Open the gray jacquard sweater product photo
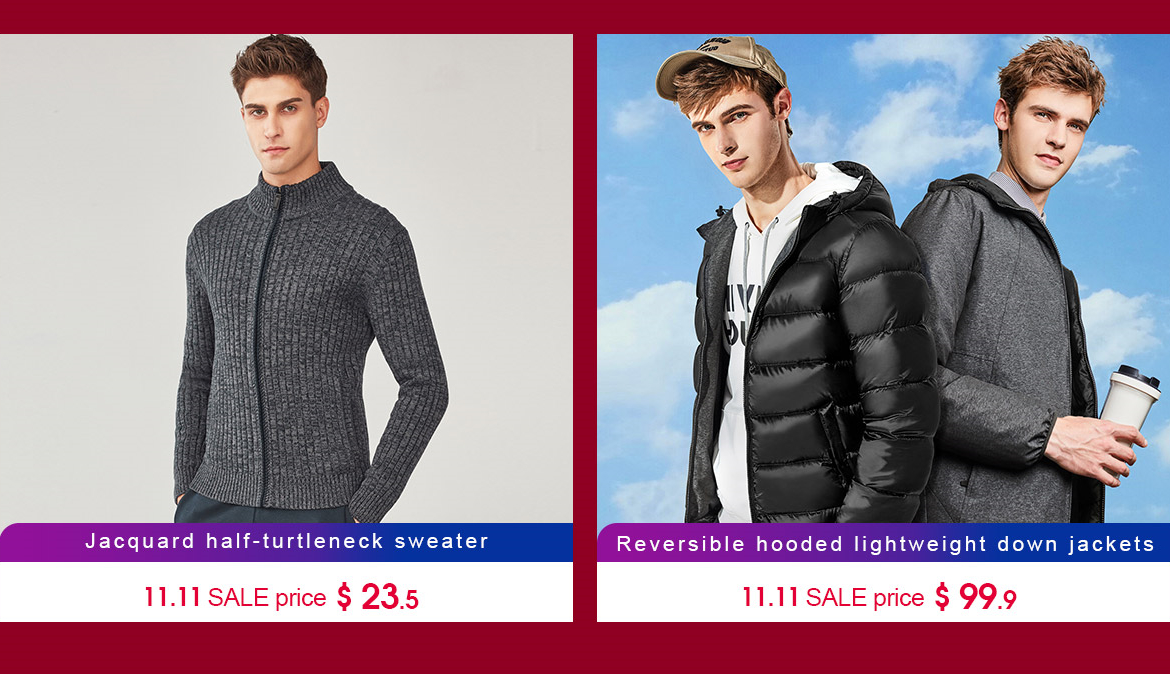Viewport: 1170px width, 674px height. [x=287, y=278]
